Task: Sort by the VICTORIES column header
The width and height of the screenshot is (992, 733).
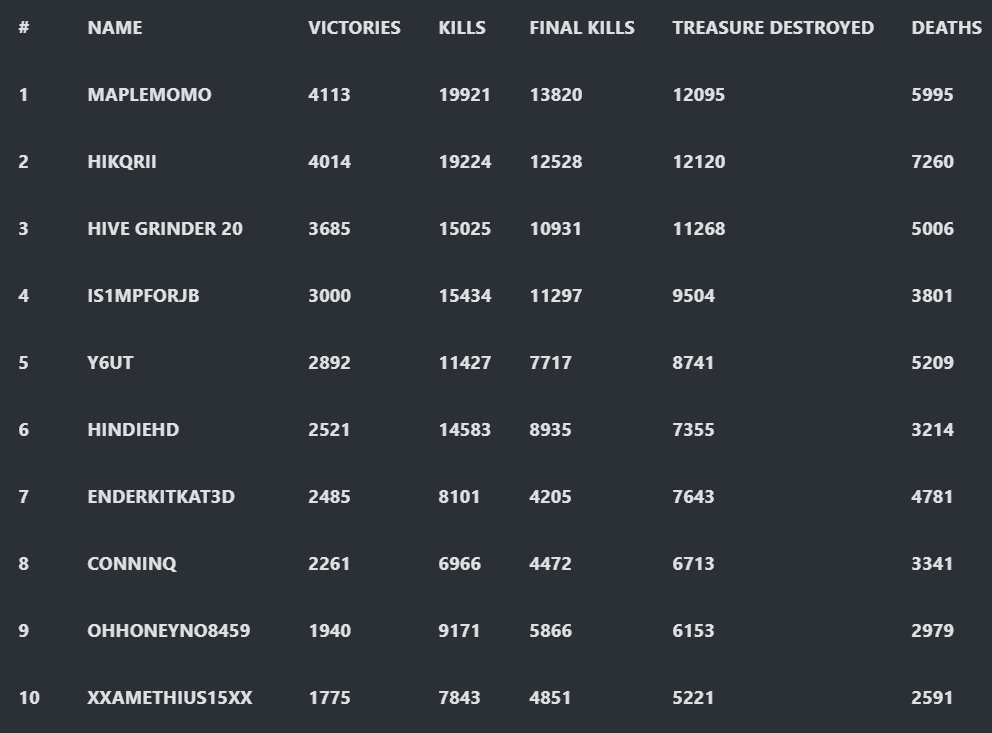Action: pos(354,28)
